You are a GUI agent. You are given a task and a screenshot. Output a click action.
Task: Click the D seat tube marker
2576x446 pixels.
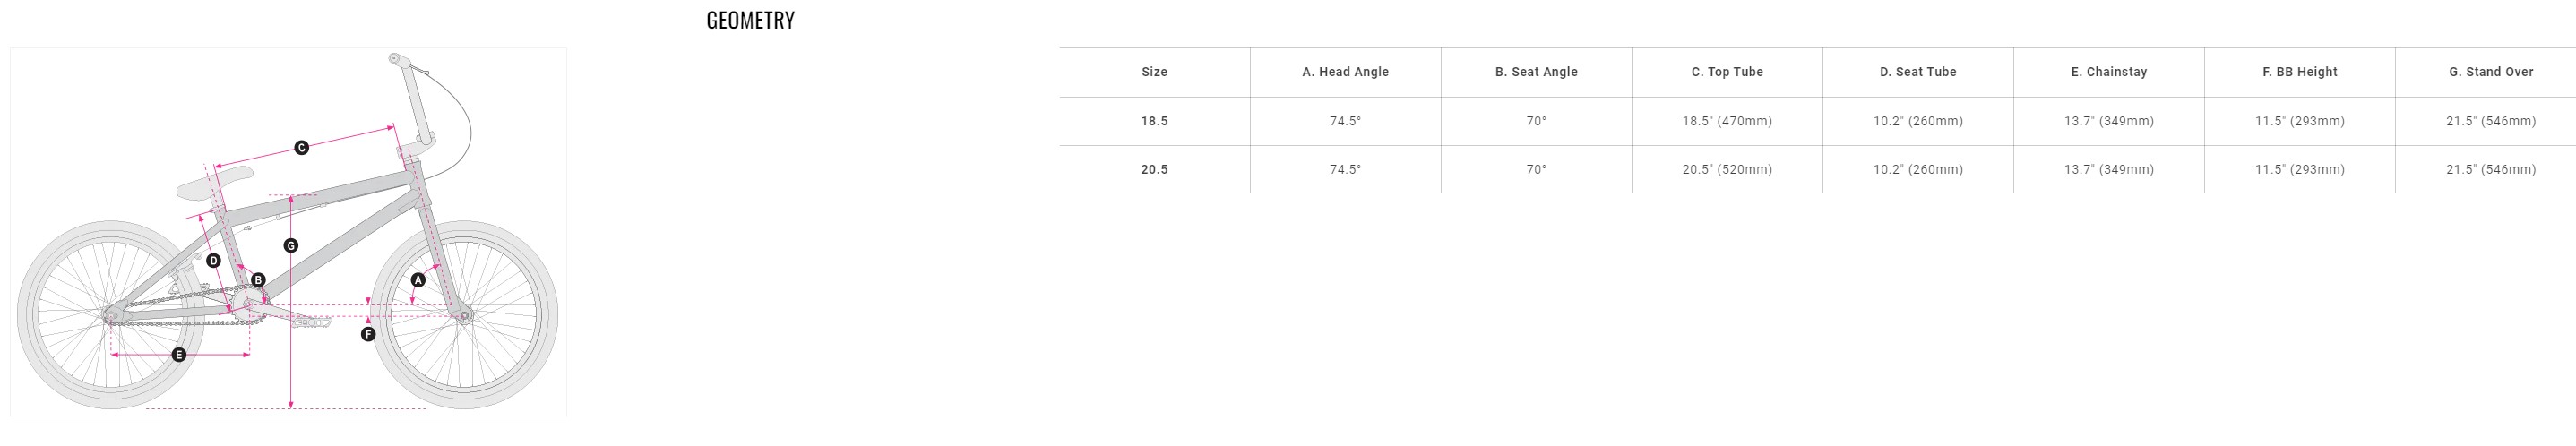pos(213,261)
